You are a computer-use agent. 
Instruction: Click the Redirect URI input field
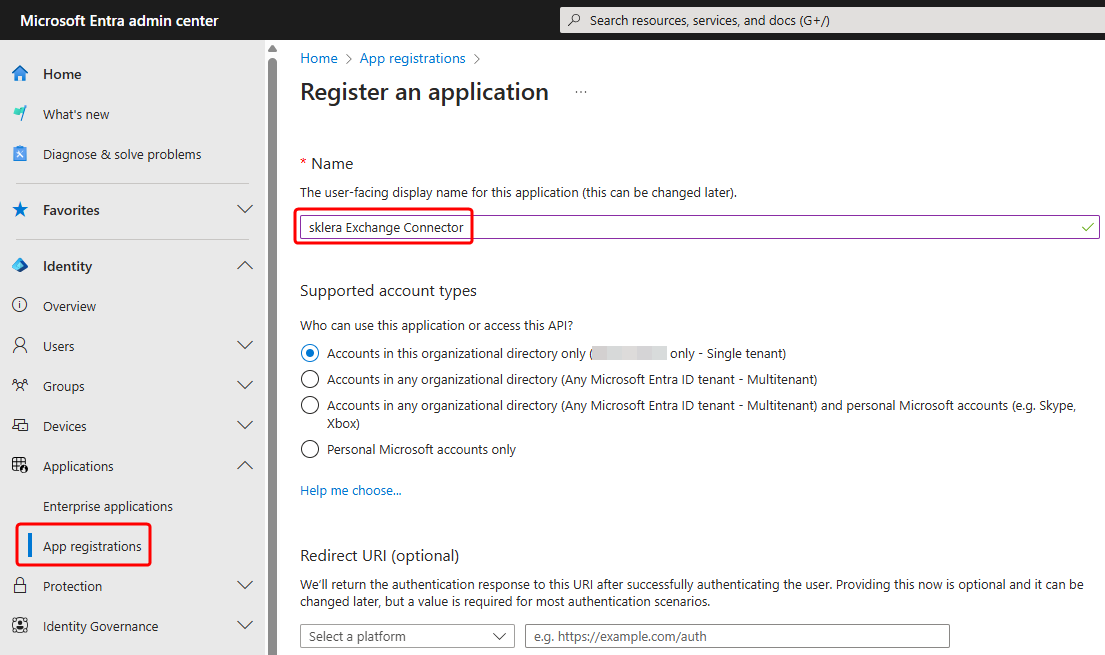pos(737,636)
